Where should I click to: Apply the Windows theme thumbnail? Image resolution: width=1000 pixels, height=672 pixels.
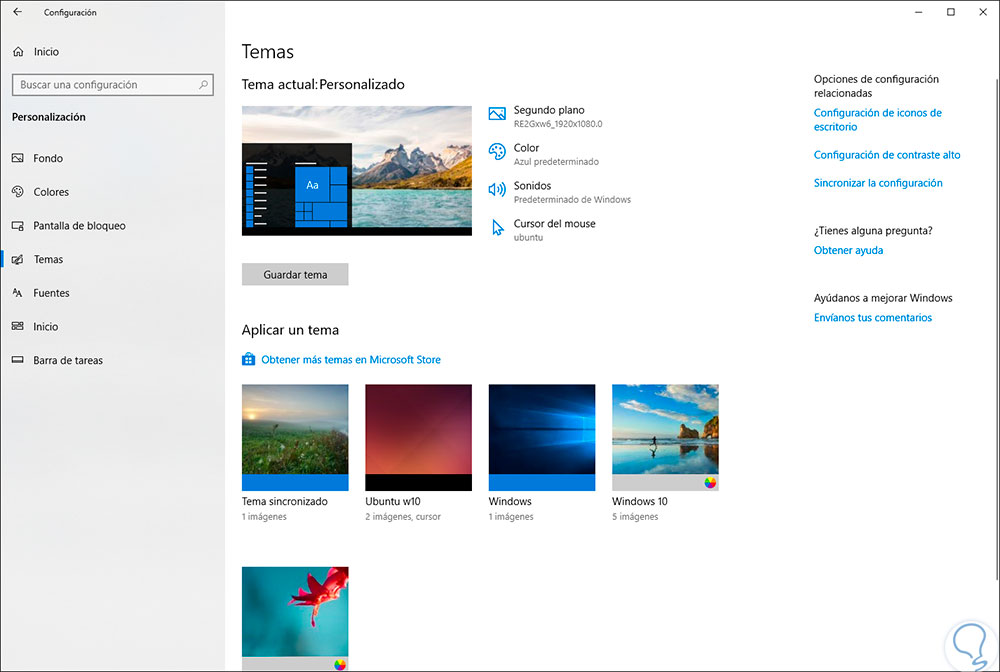[541, 437]
